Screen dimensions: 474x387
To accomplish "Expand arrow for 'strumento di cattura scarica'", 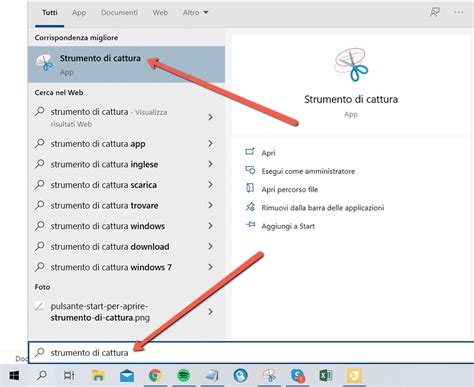I will tap(210, 185).
